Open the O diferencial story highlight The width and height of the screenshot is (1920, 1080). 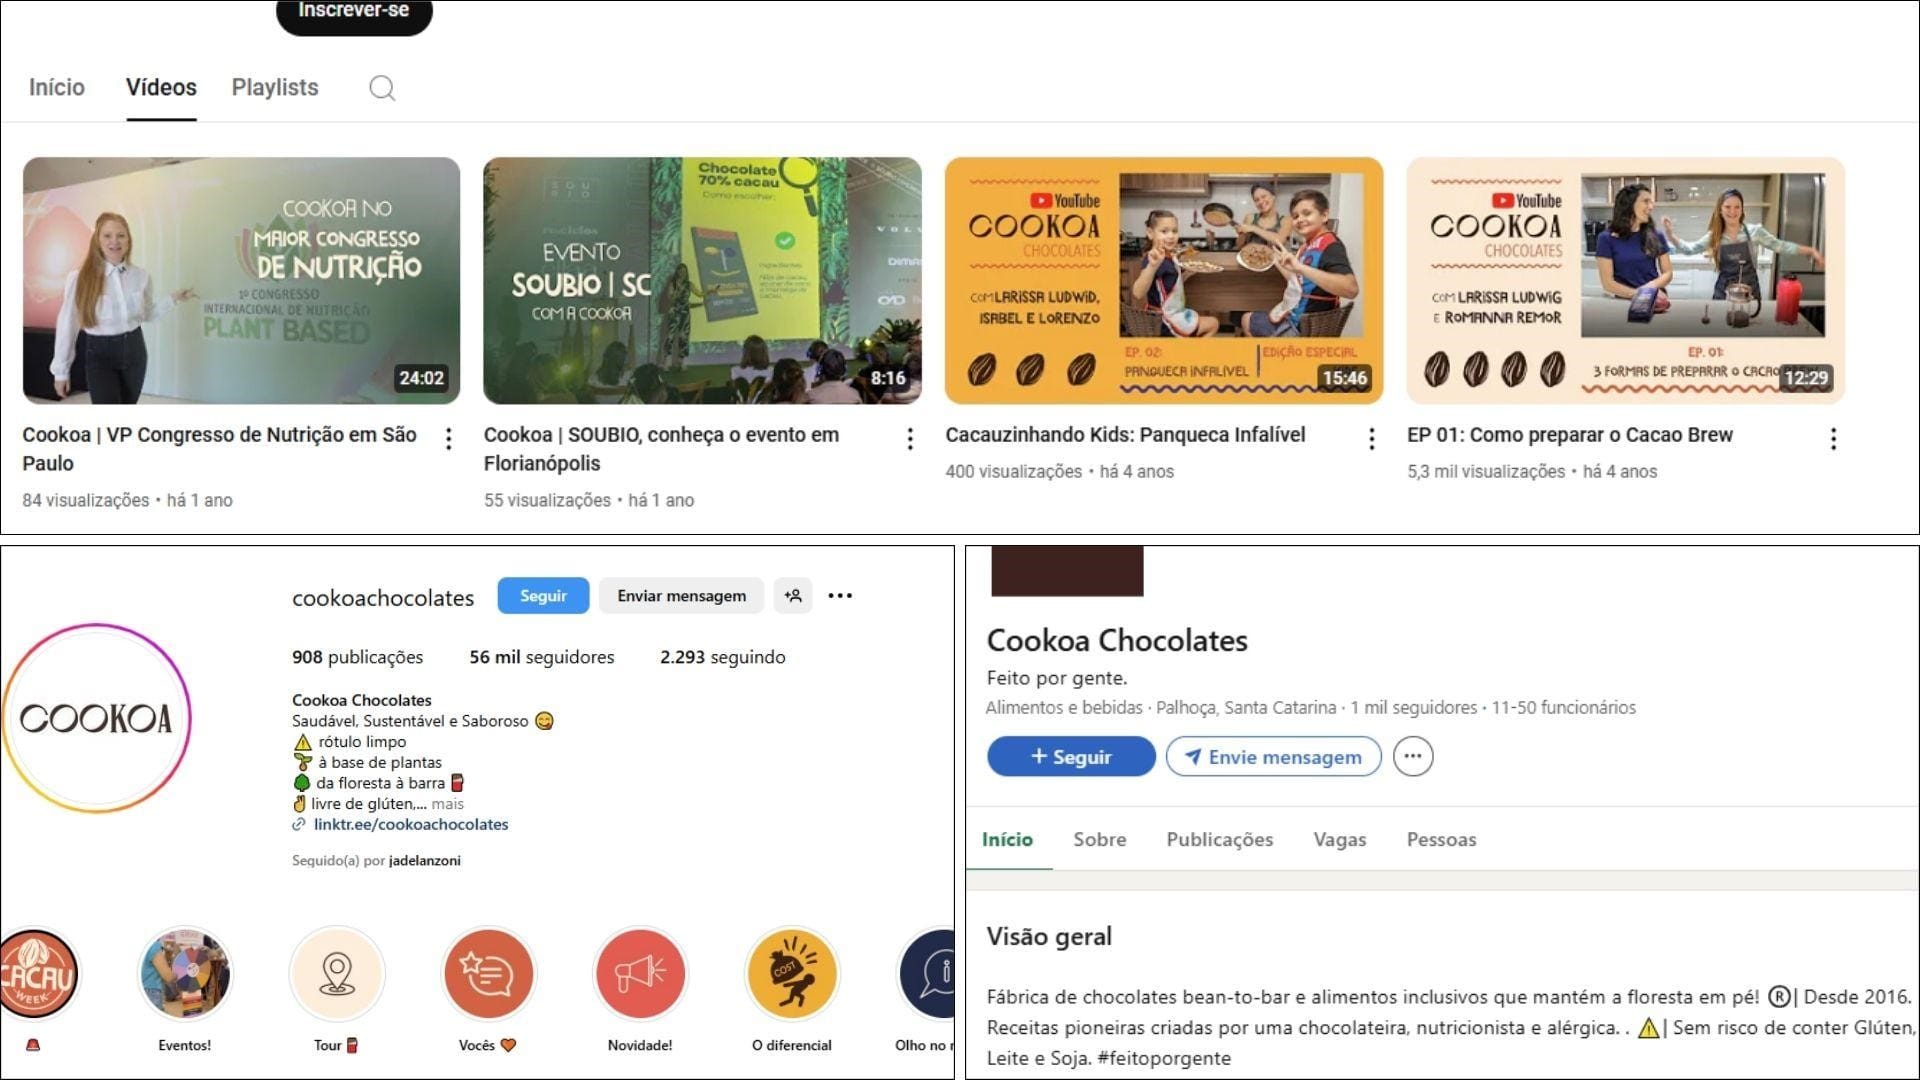point(792,973)
